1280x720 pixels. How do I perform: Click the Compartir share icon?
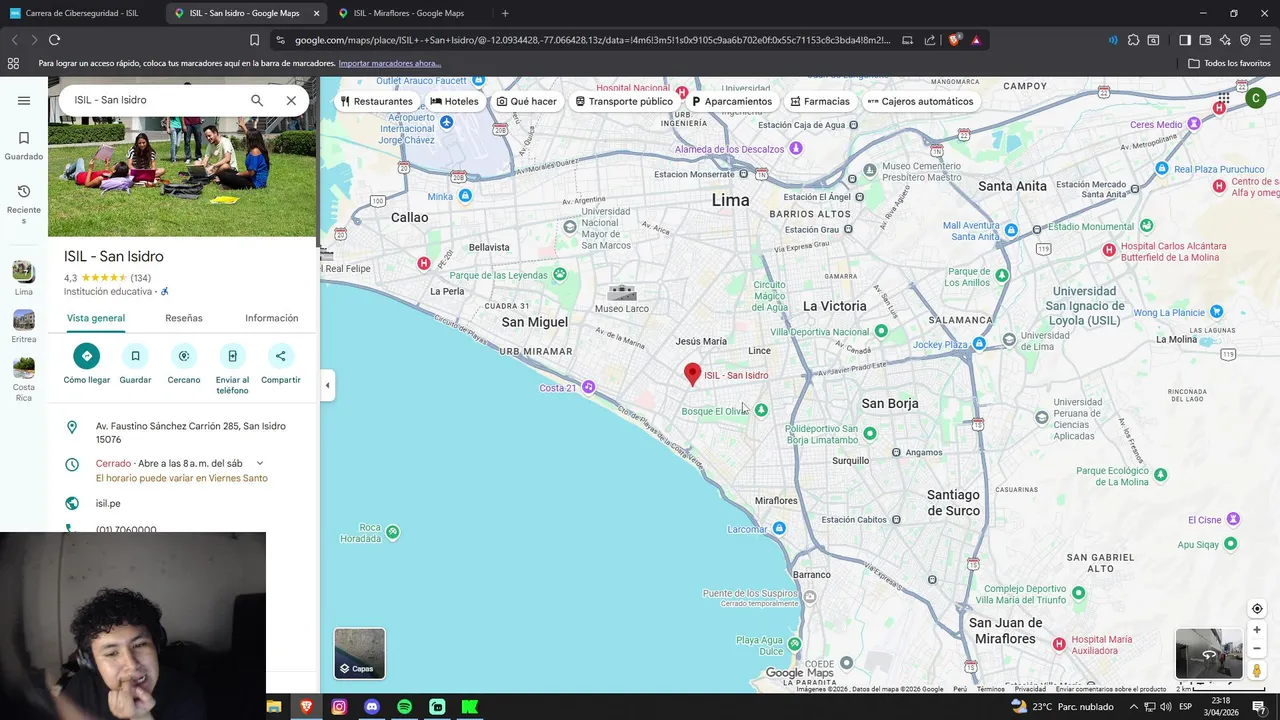click(280, 356)
